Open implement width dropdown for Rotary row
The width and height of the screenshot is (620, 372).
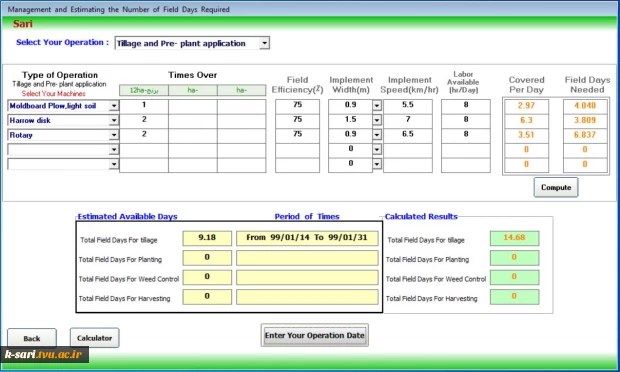pos(377,135)
